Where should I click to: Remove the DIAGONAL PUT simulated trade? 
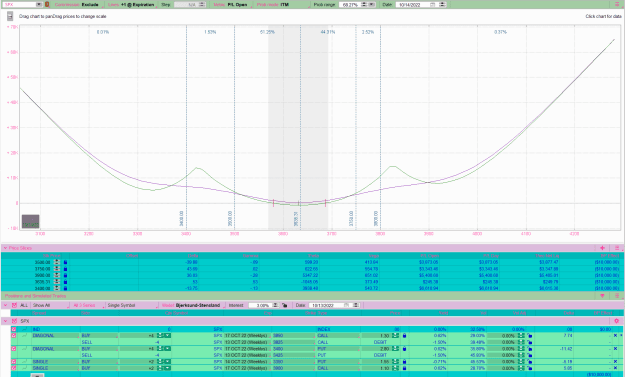pyautogui.click(x=615, y=349)
